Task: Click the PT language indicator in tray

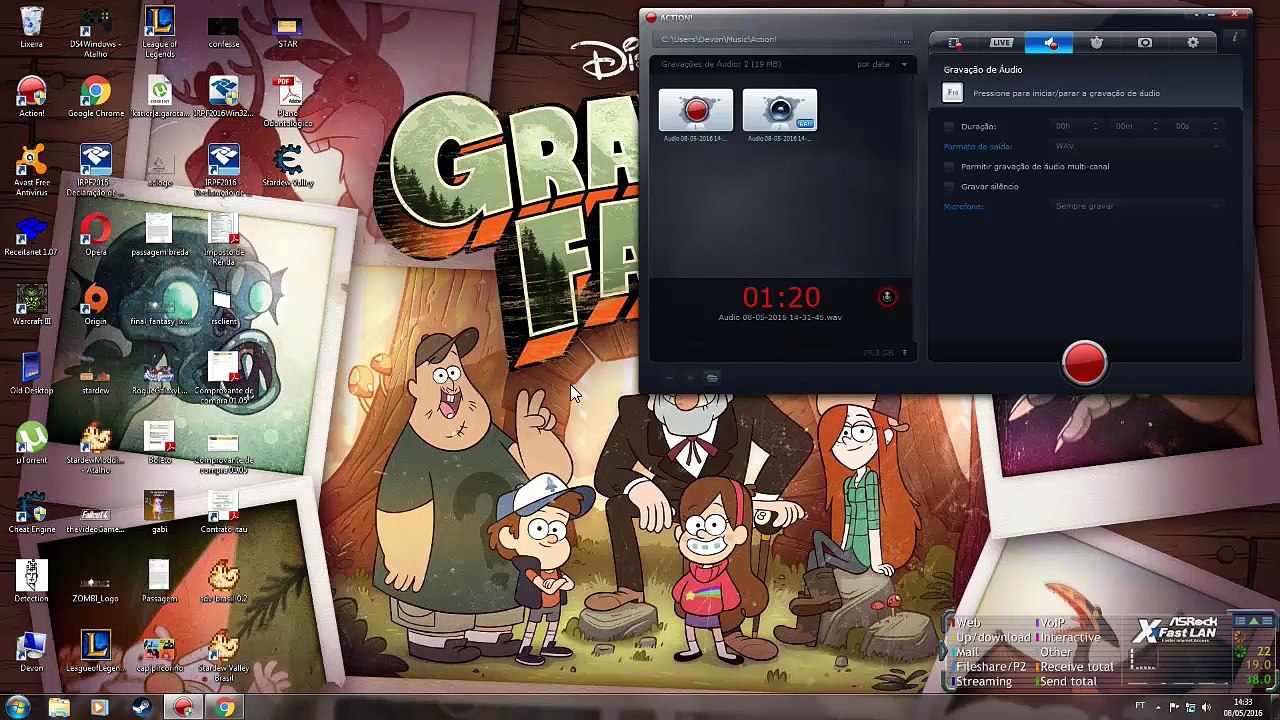Action: click(1140, 707)
